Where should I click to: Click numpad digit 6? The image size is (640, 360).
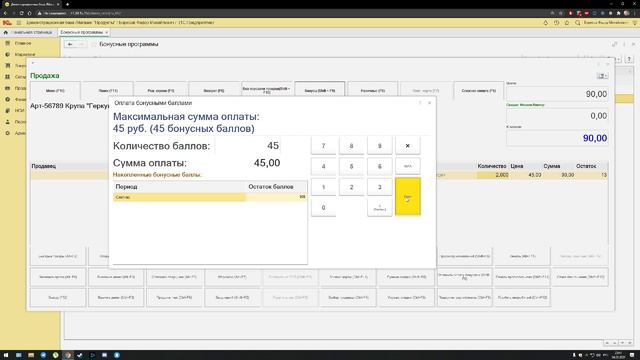tap(380, 166)
